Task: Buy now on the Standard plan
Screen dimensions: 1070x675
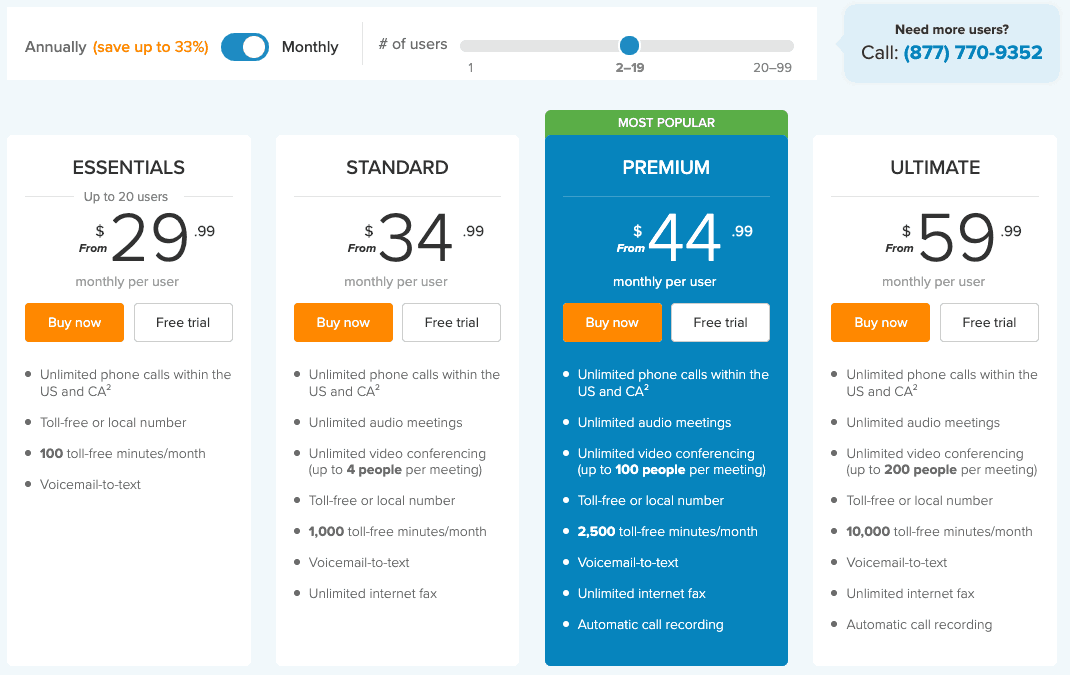Action: point(343,322)
